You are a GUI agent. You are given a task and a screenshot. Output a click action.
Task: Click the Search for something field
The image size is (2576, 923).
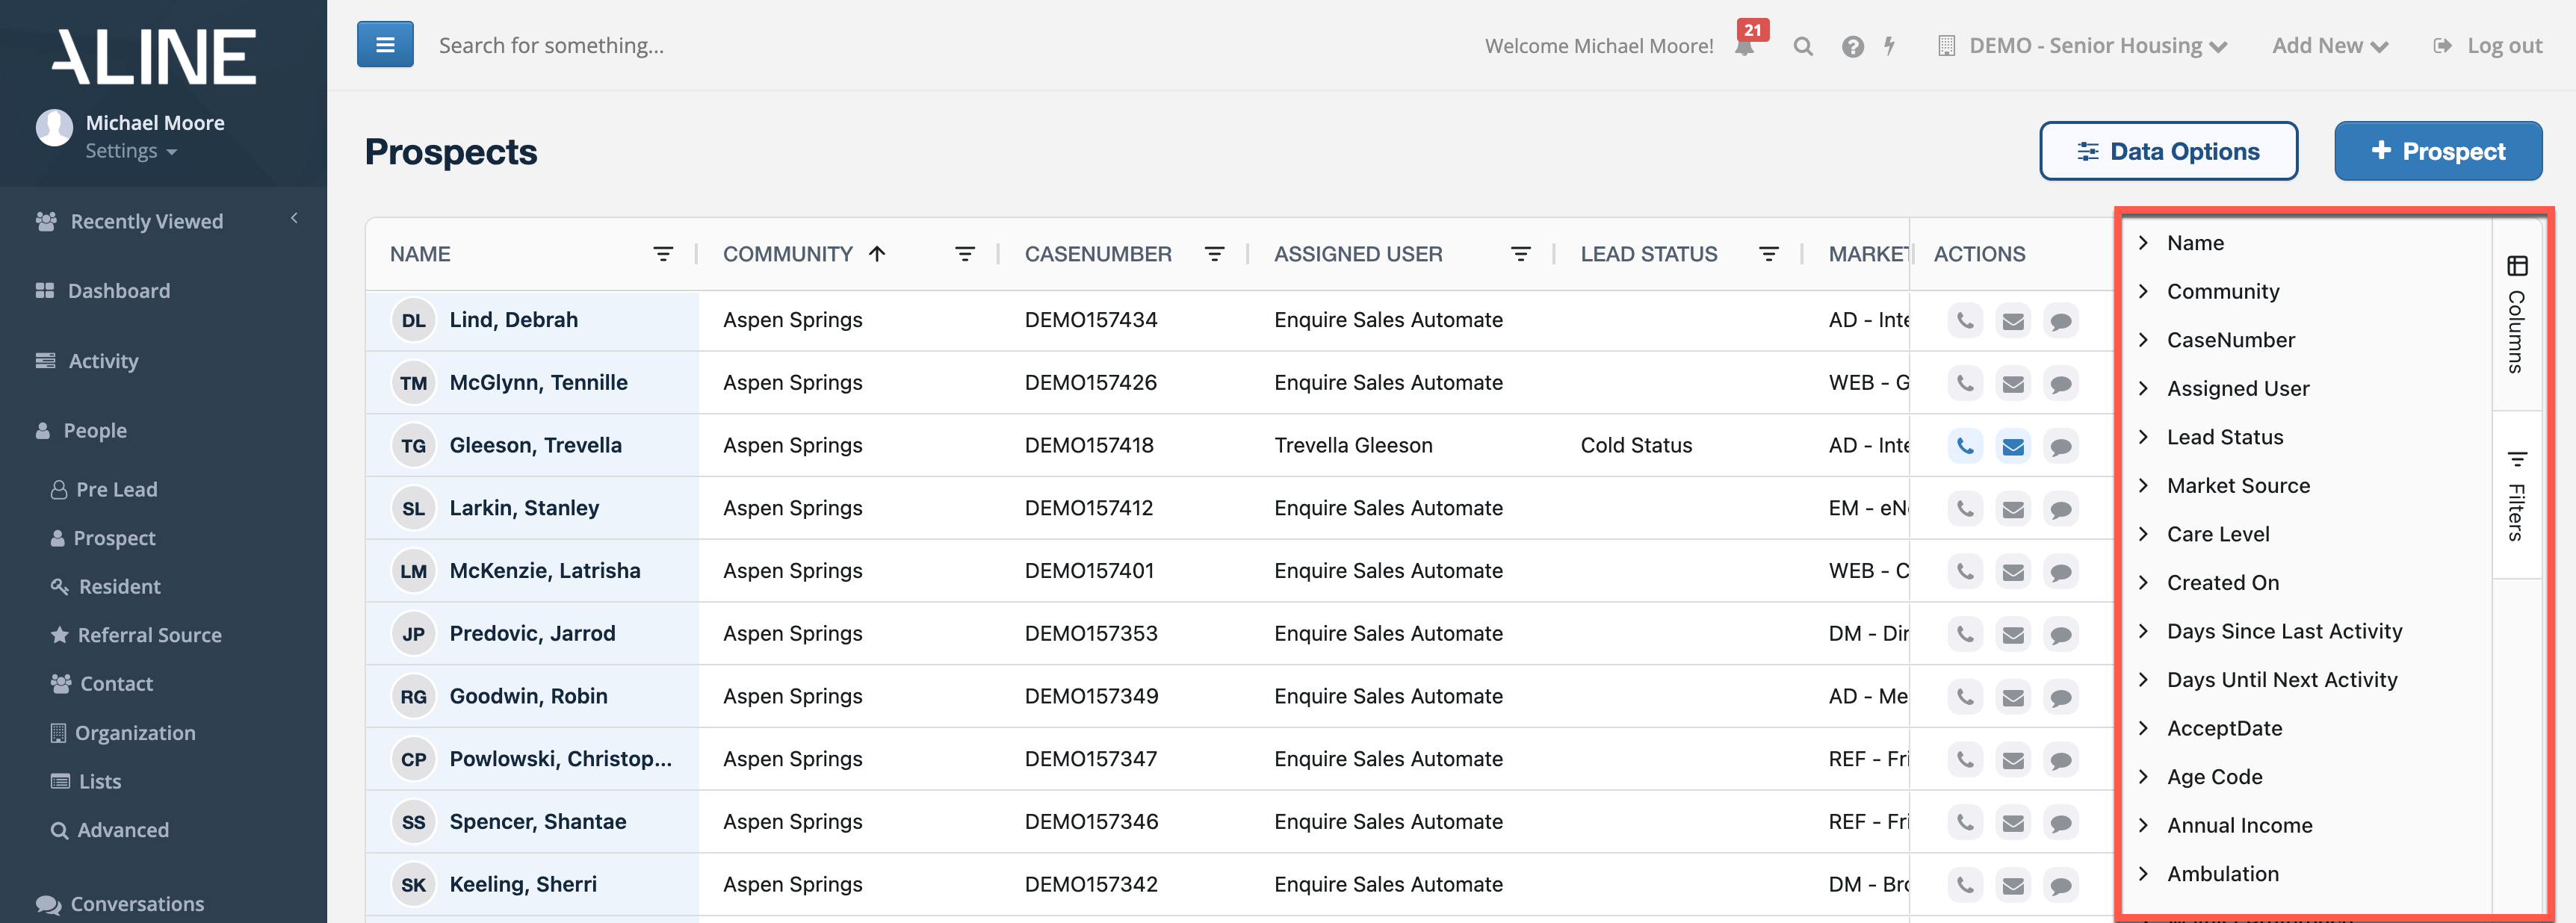click(551, 46)
